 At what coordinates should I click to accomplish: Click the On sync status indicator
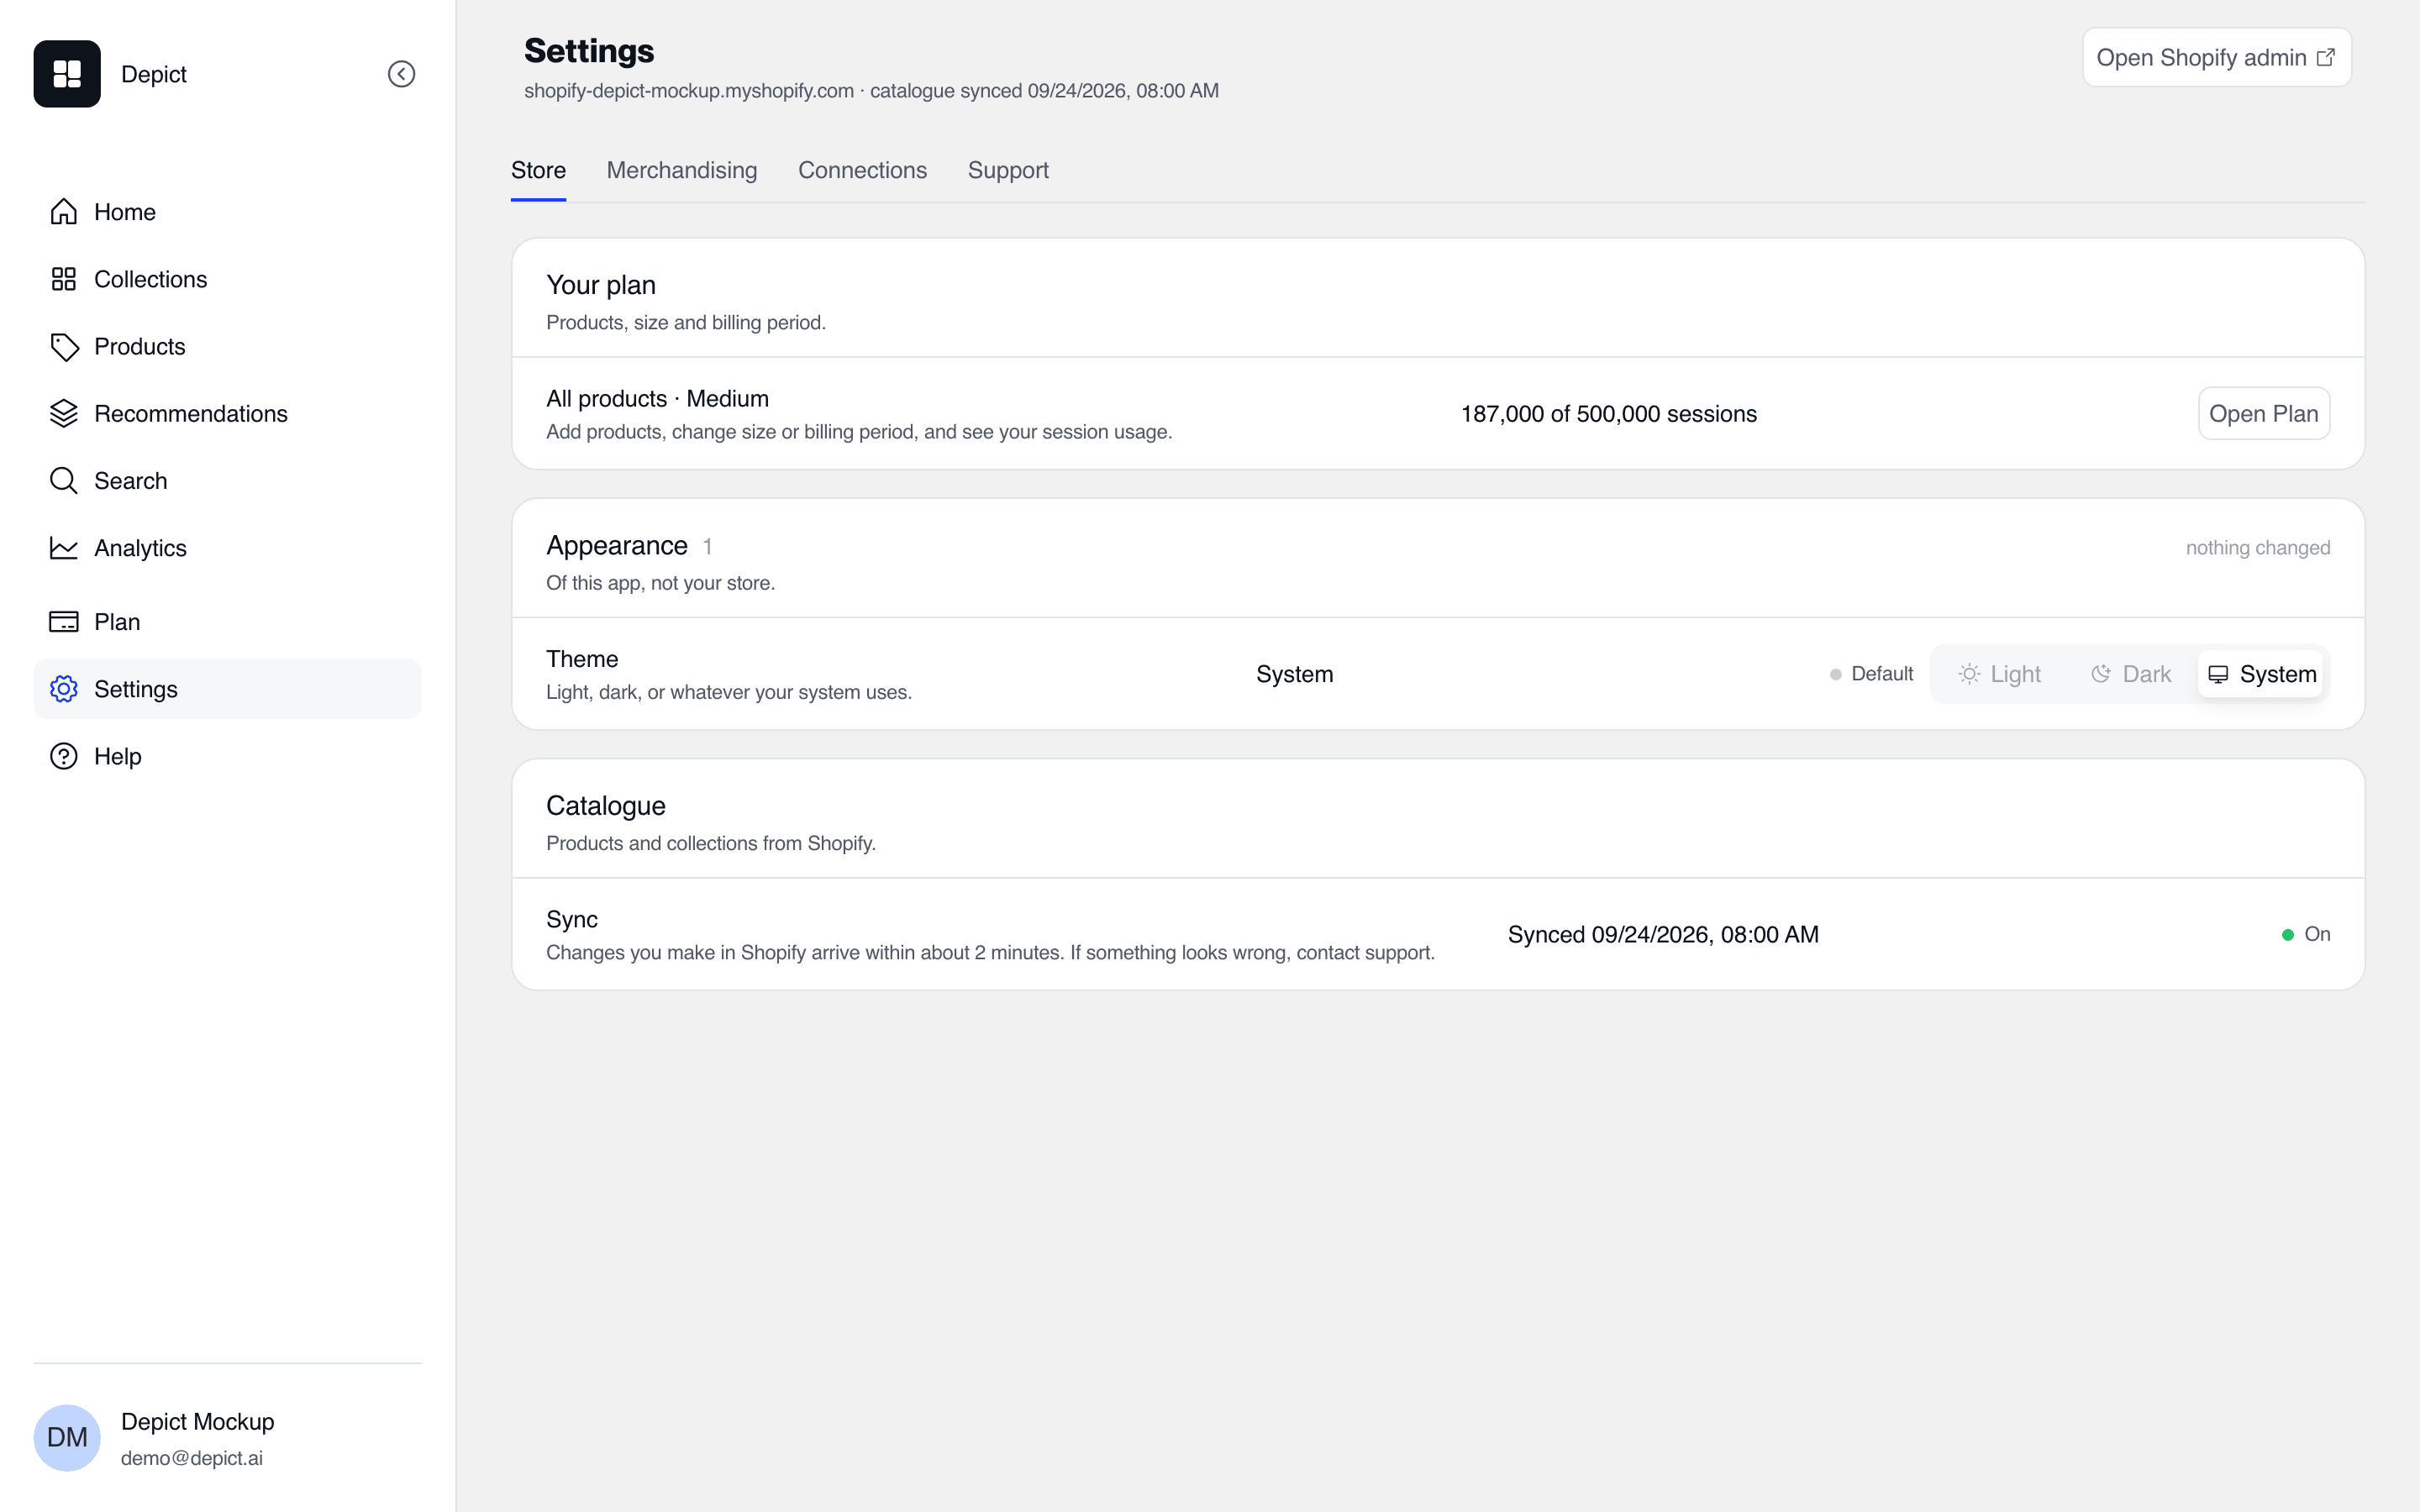pyautogui.click(x=2306, y=934)
